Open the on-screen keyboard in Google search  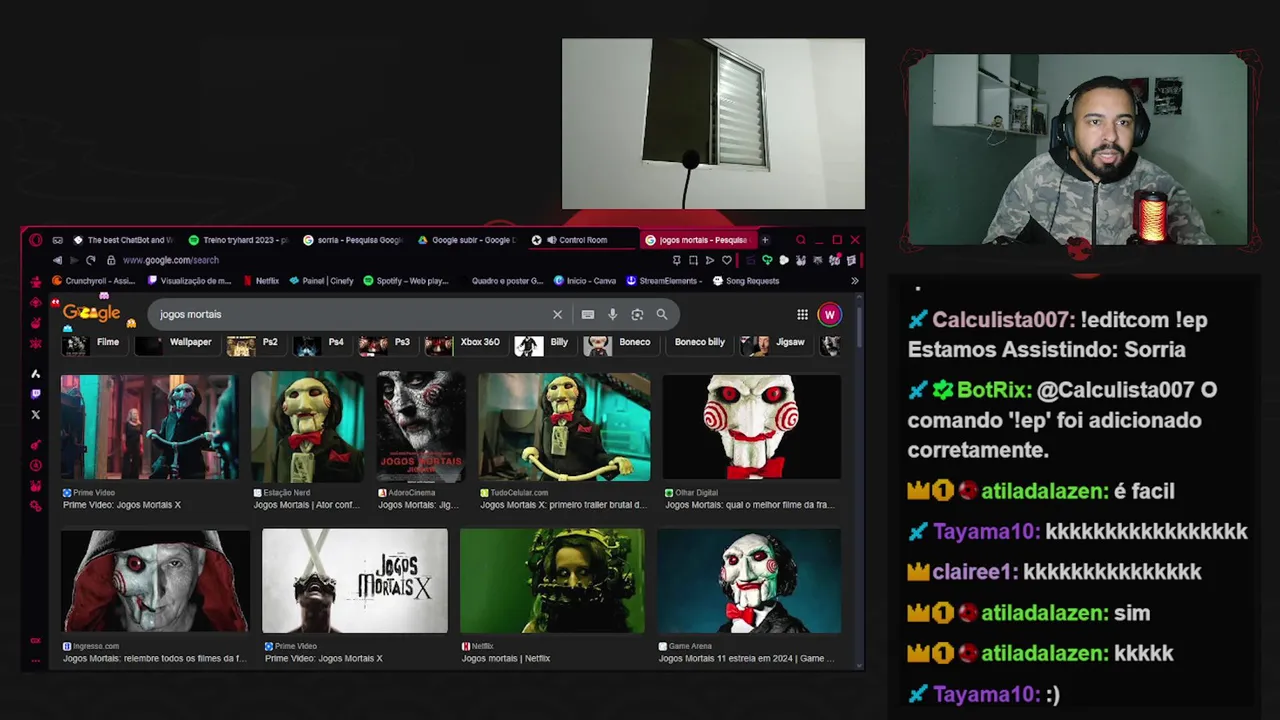[588, 314]
